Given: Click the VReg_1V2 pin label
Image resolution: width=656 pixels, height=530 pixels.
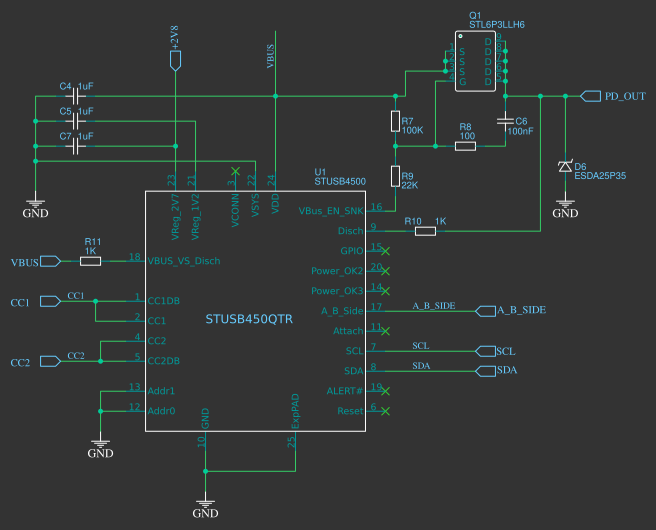Looking at the screenshot, I should pyautogui.click(x=195, y=217).
